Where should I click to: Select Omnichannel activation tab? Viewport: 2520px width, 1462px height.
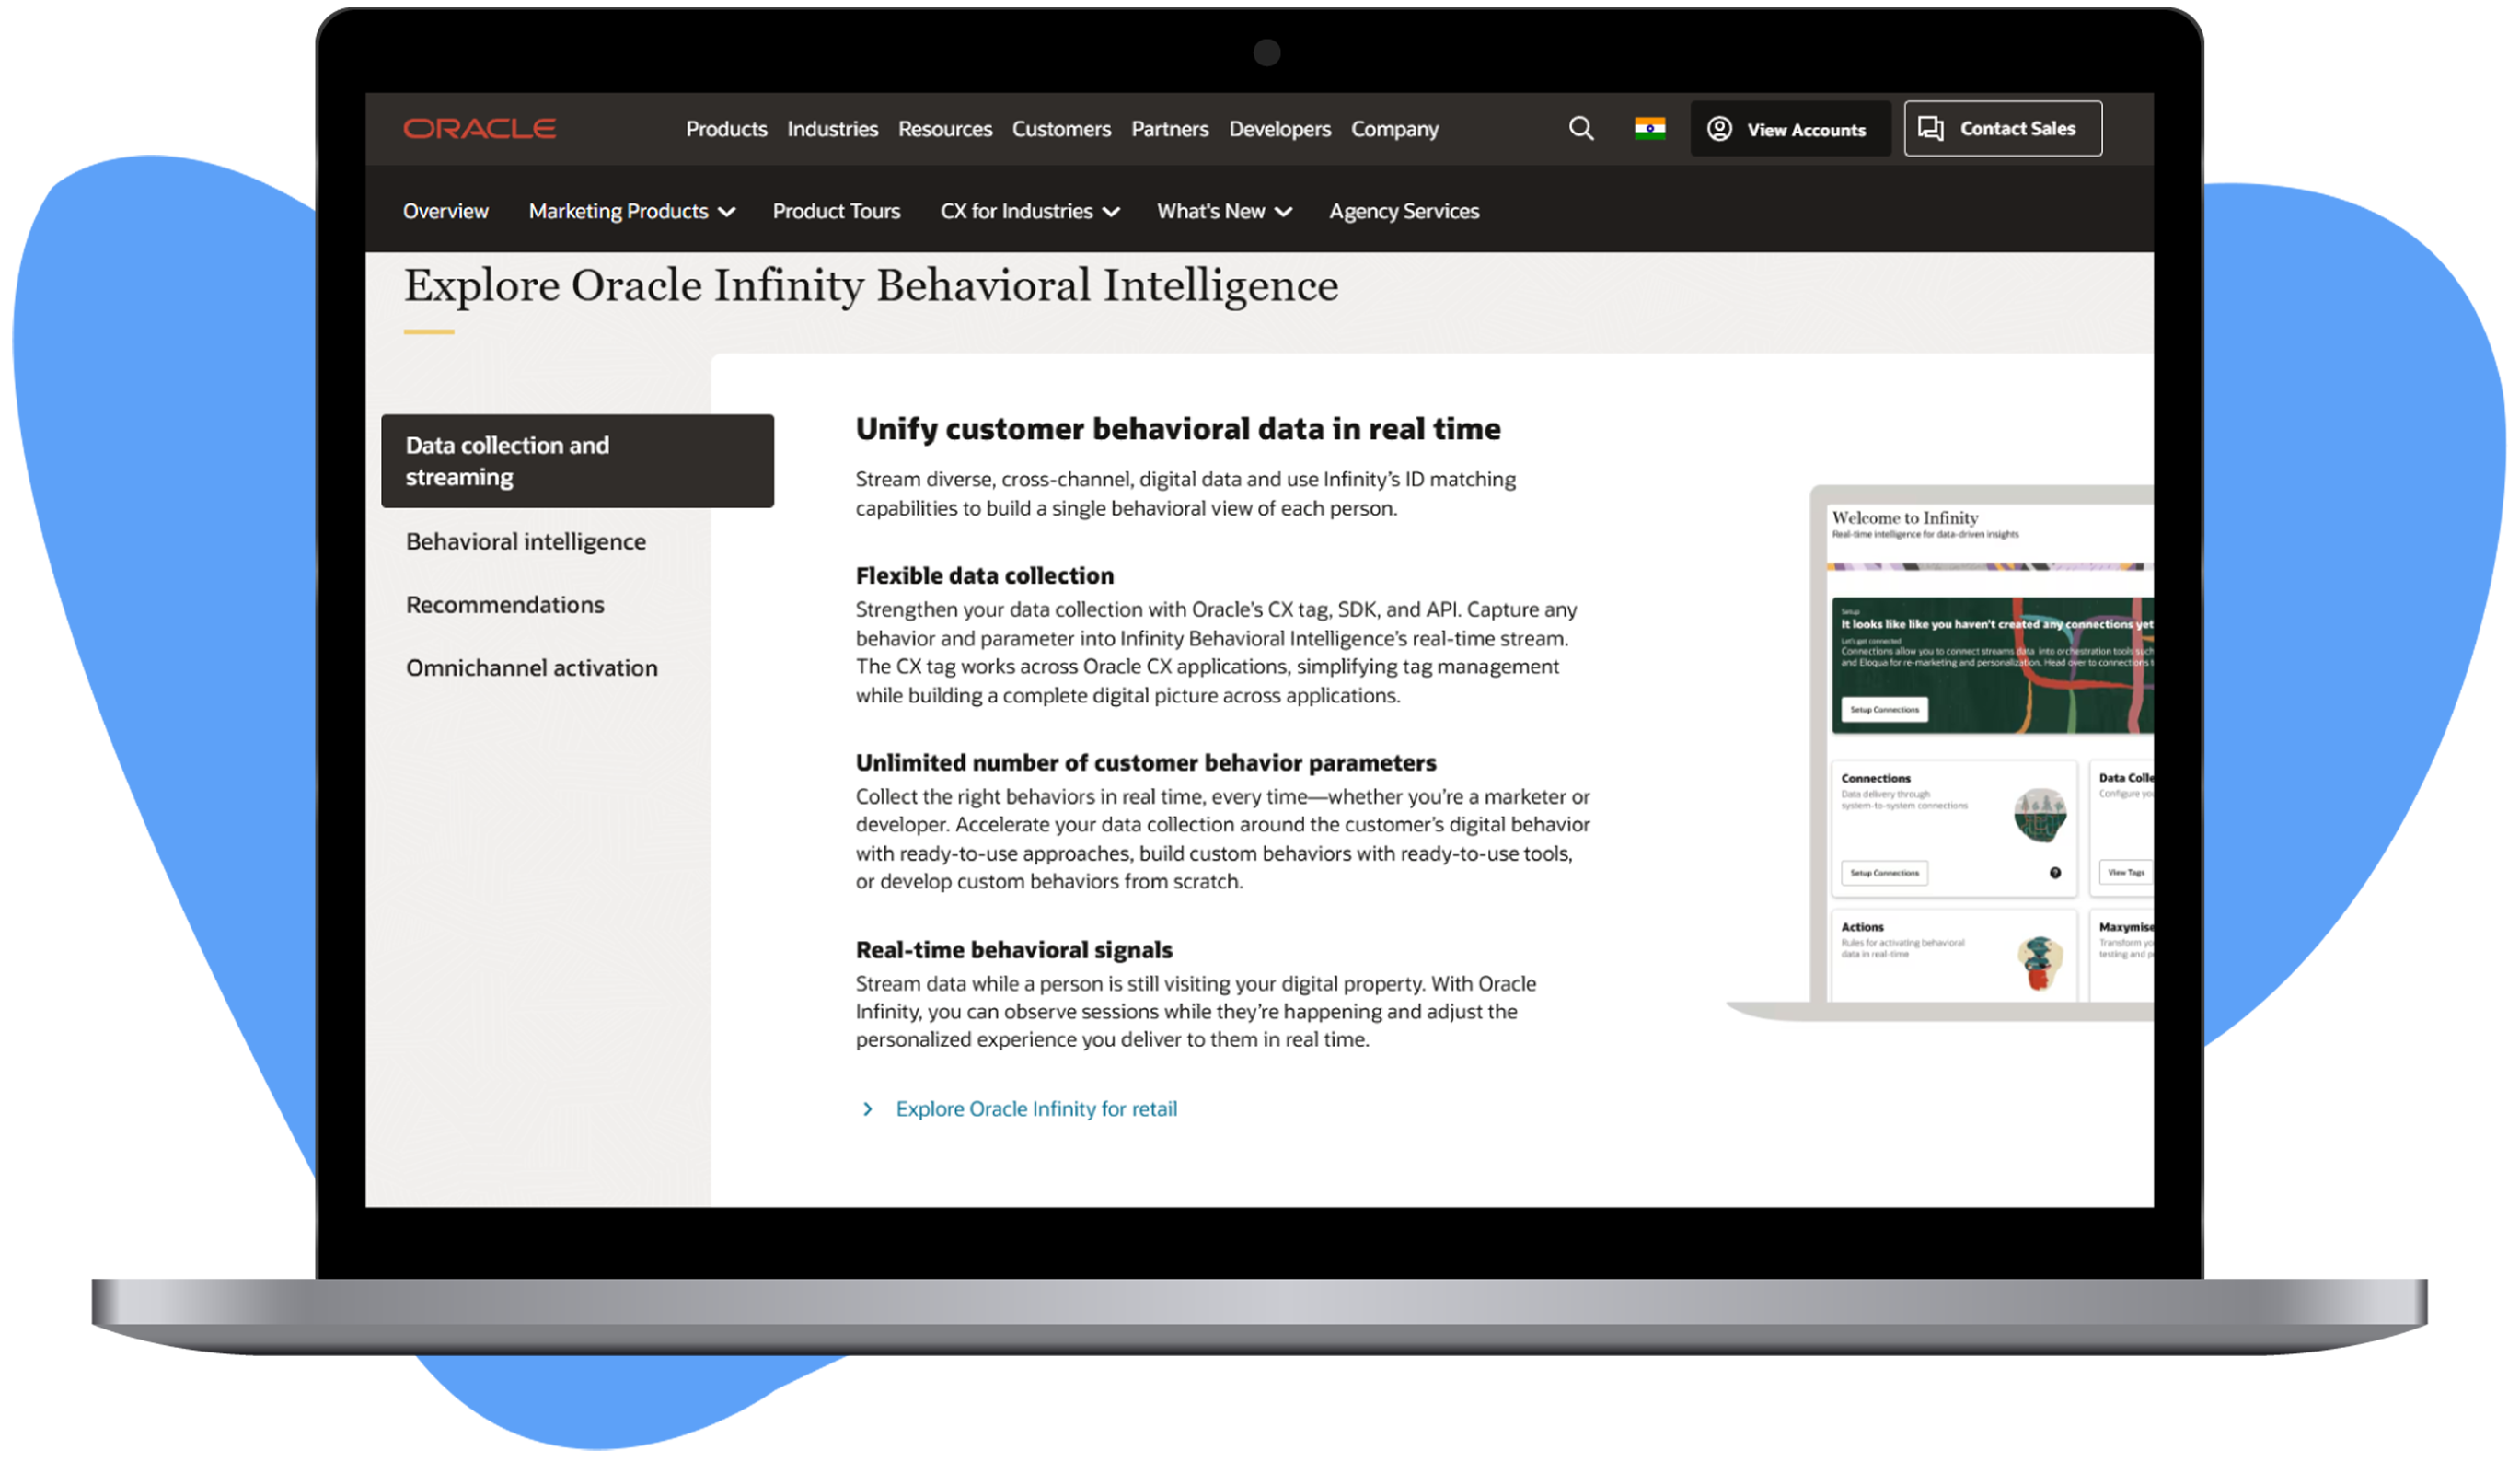coord(532,668)
